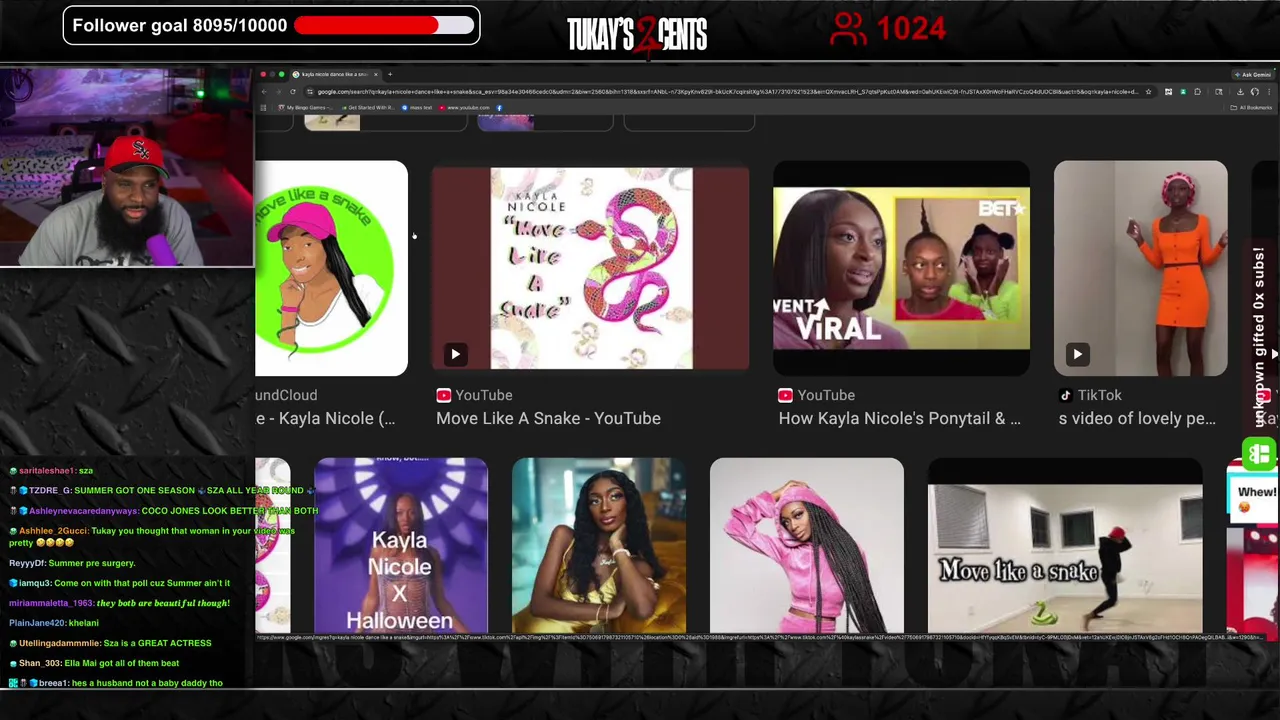Select the 'kayla nicole dance like a snake' browser tab
Image resolution: width=1280 pixels, height=720 pixels.
click(x=335, y=74)
